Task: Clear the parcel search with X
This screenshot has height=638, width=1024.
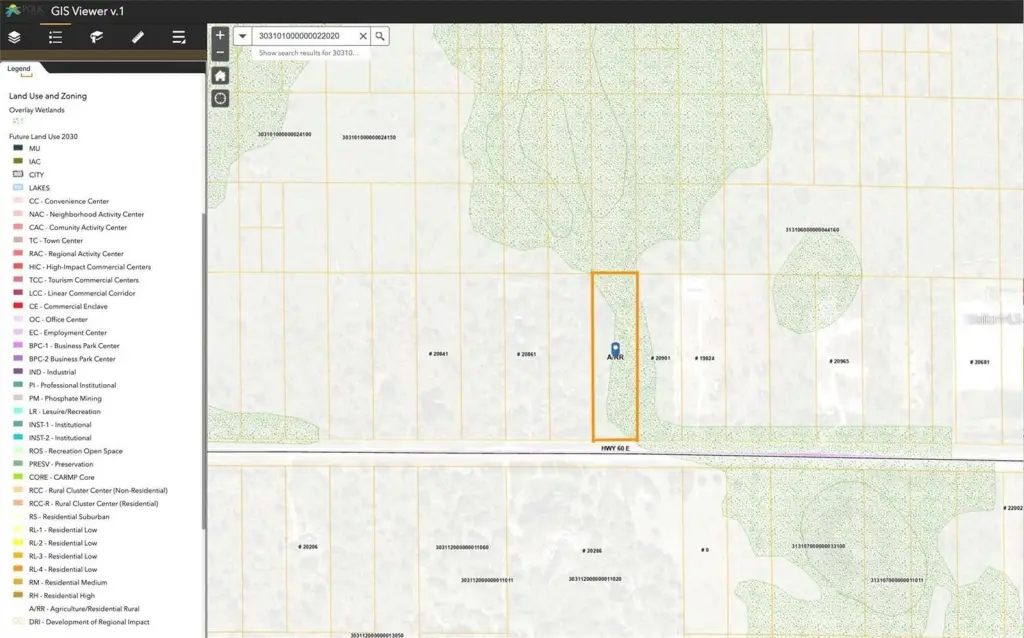Action: (x=363, y=36)
